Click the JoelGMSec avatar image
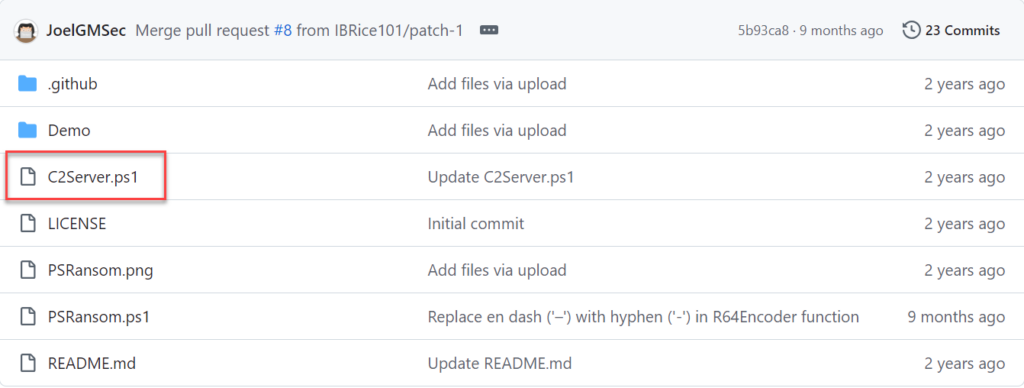This screenshot has width=1024, height=388. (x=26, y=31)
